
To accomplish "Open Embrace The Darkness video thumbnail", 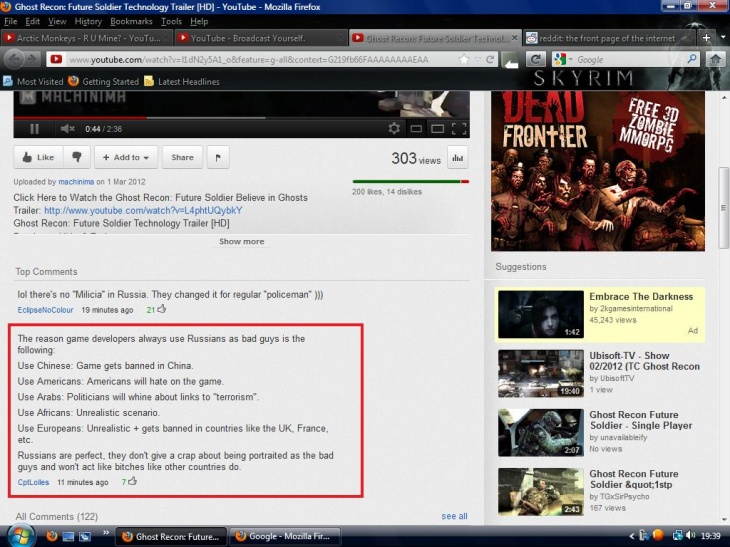I will (540, 314).
